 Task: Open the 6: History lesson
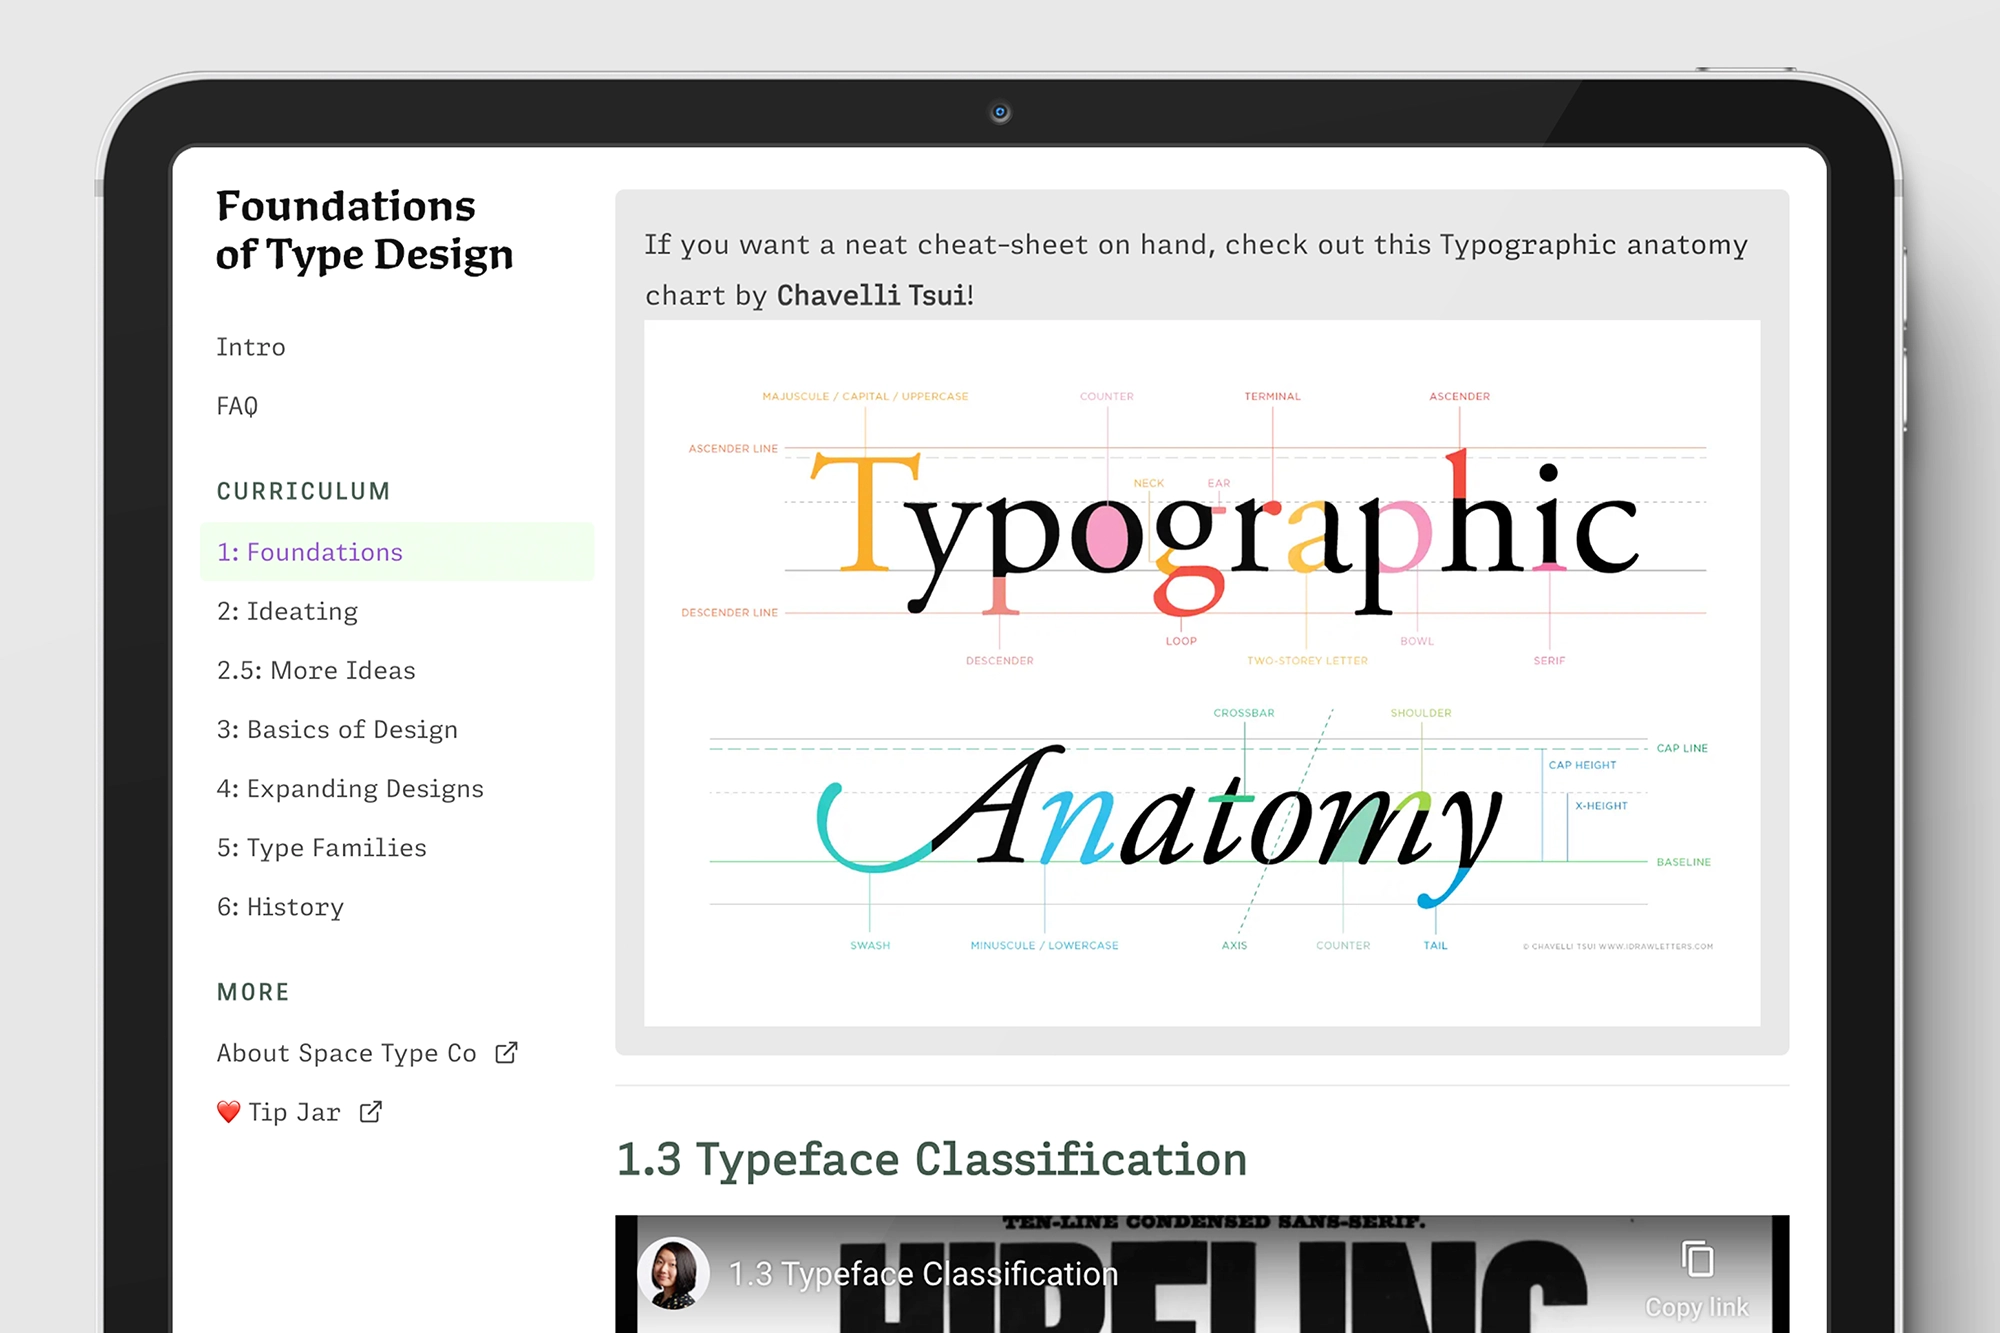[x=280, y=907]
